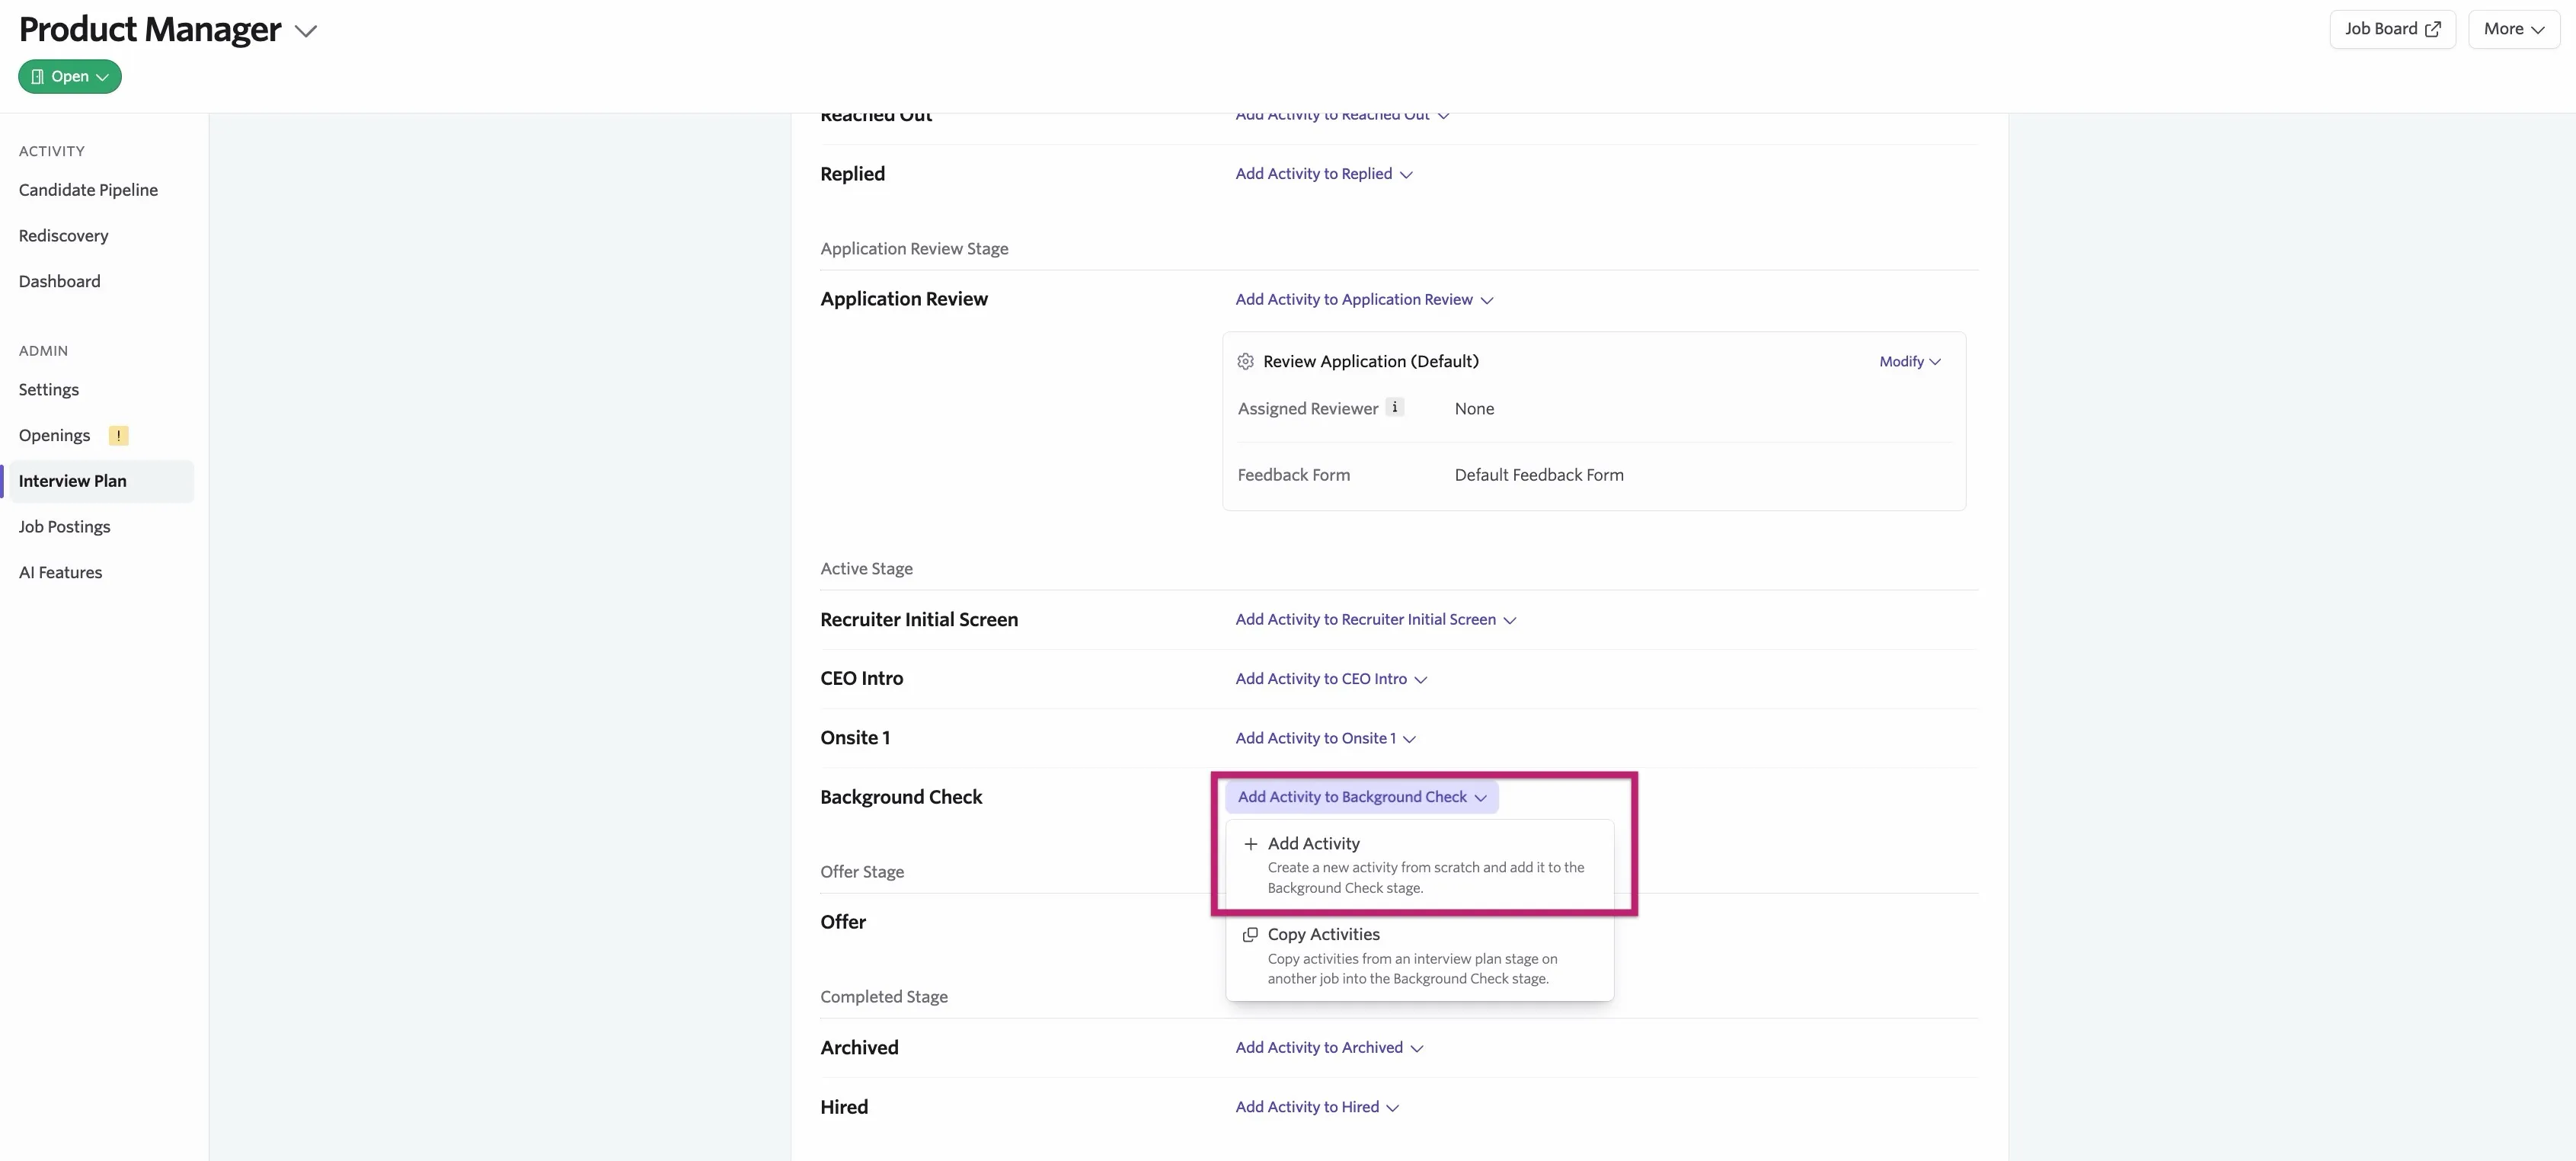Click the CEO Intro stage name

(x=861, y=679)
